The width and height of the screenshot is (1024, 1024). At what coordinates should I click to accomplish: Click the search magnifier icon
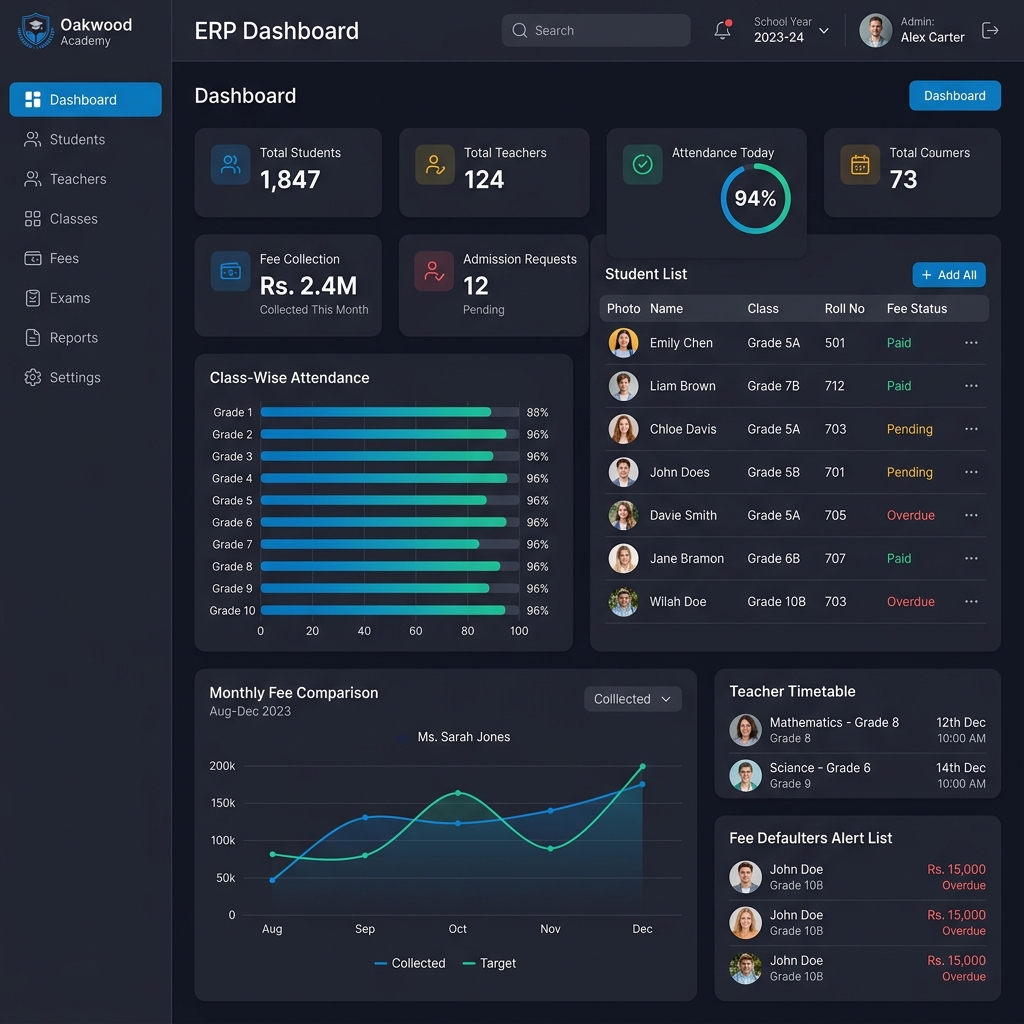[520, 30]
